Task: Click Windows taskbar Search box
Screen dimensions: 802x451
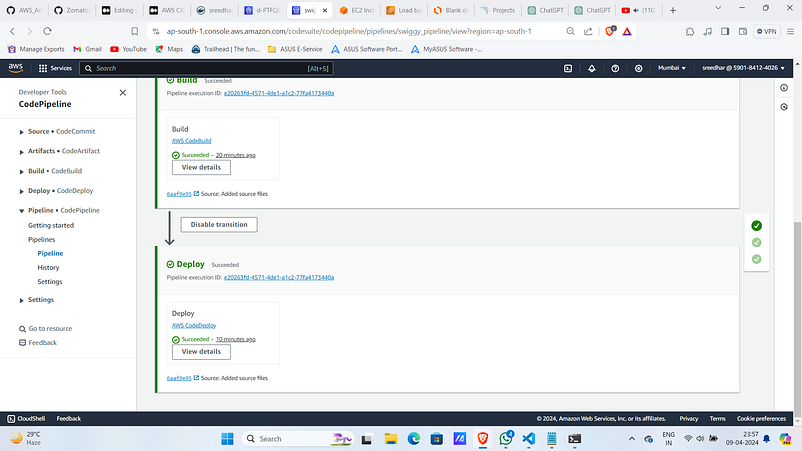Action: point(298,439)
